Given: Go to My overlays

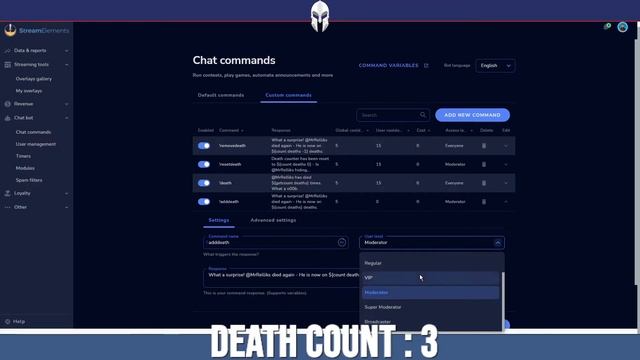Looking at the screenshot, I should pyautogui.click(x=29, y=91).
